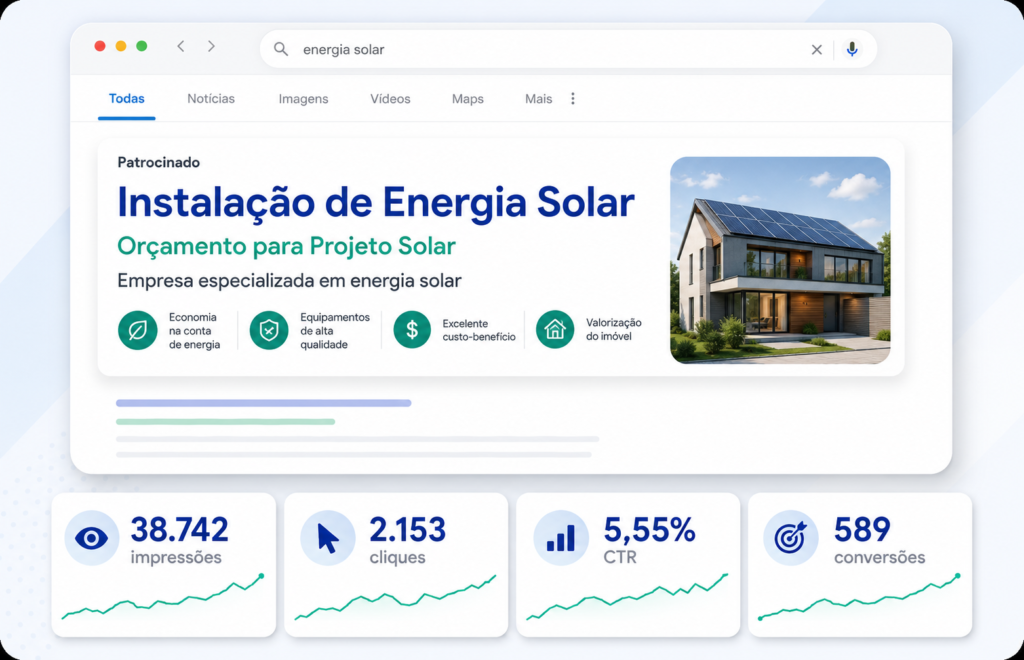The image size is (1024, 660).
Task: Select the Todas tab
Action: click(127, 99)
